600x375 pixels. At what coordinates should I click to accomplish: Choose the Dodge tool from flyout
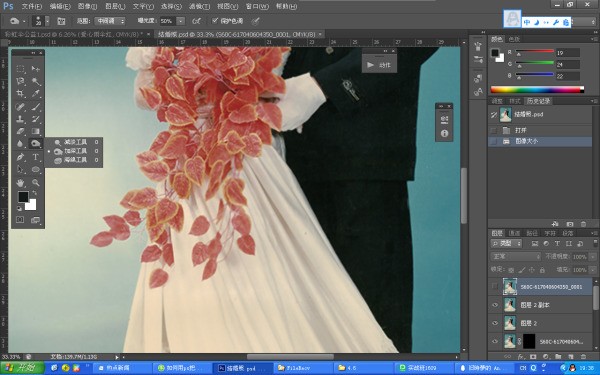[76, 142]
